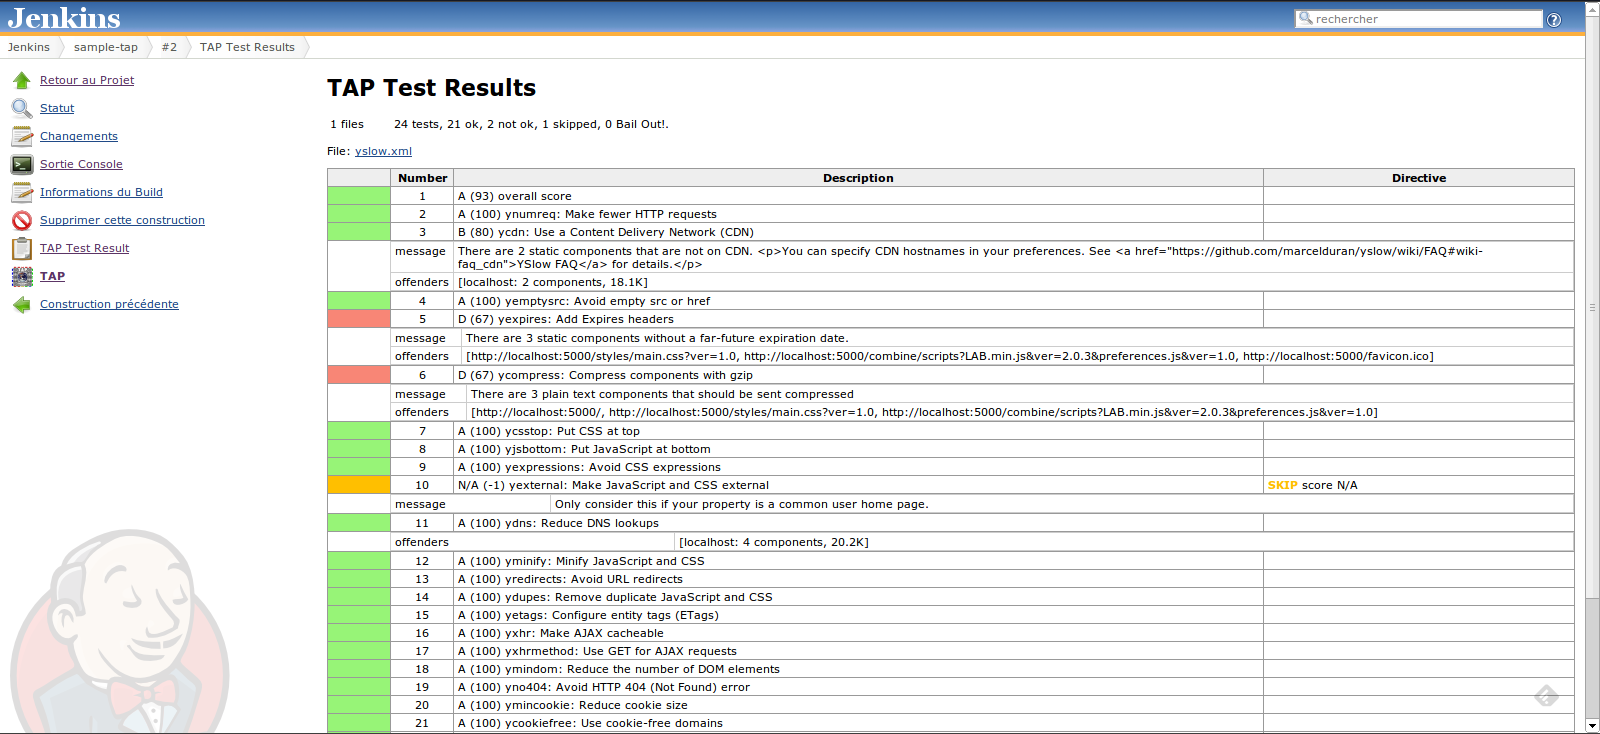Click 'yjsbottom: Put JavaScript at bottom' row
The image size is (1600, 734).
tap(951, 449)
